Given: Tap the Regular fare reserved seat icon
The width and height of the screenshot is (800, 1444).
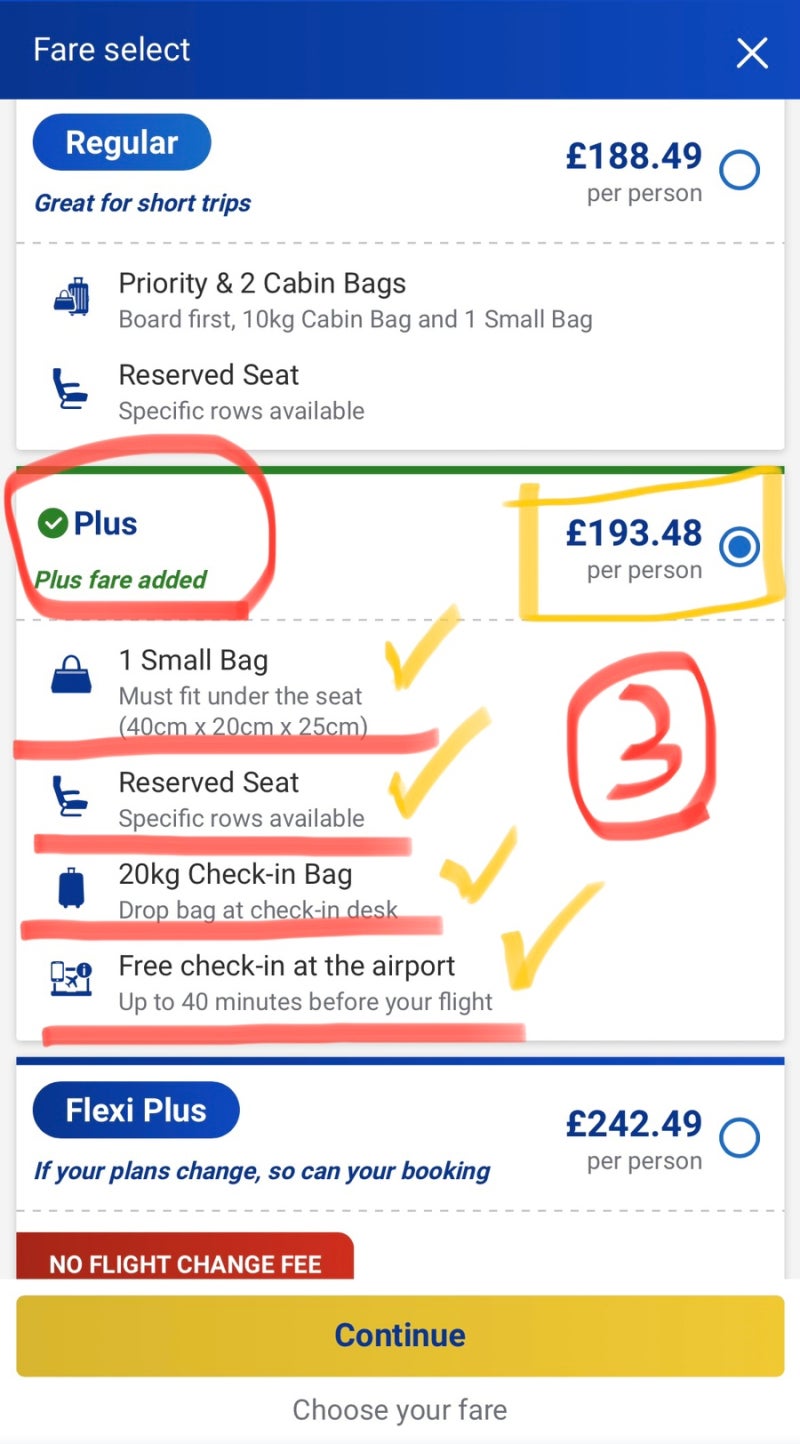Looking at the screenshot, I should pyautogui.click(x=71, y=390).
